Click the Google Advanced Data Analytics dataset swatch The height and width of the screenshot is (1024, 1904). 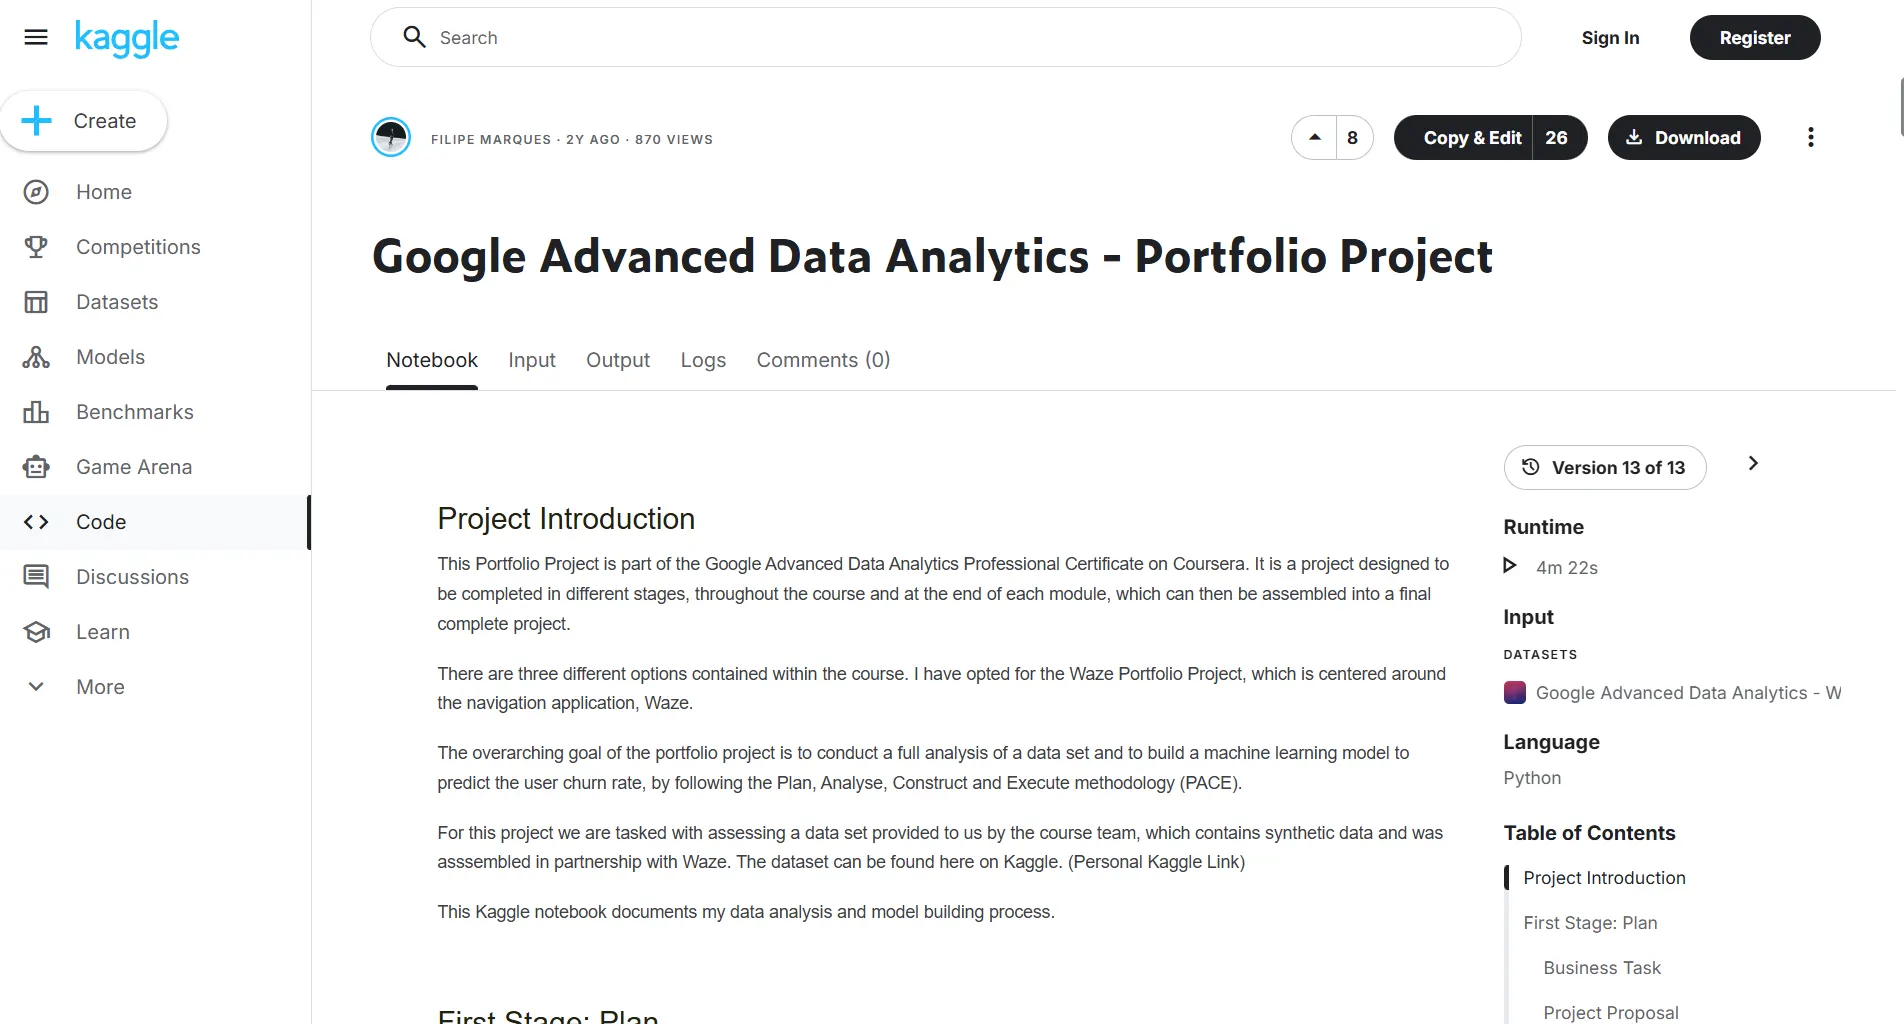pos(1515,692)
